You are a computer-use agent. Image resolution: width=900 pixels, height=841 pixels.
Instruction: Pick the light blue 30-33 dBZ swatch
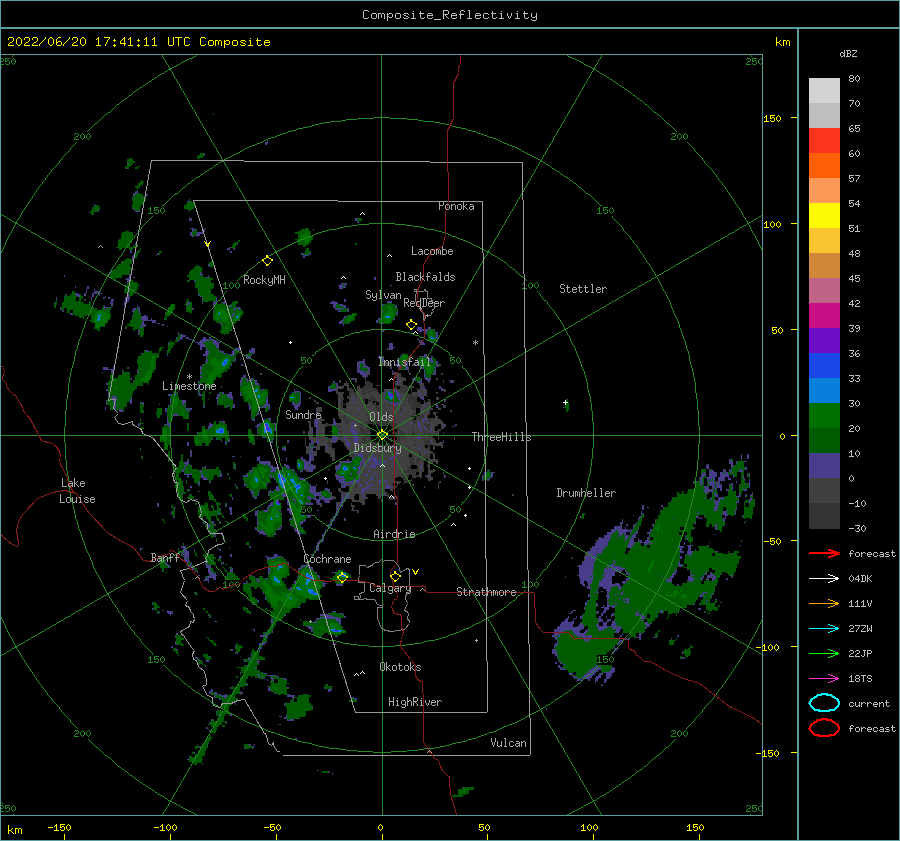pyautogui.click(x=824, y=391)
